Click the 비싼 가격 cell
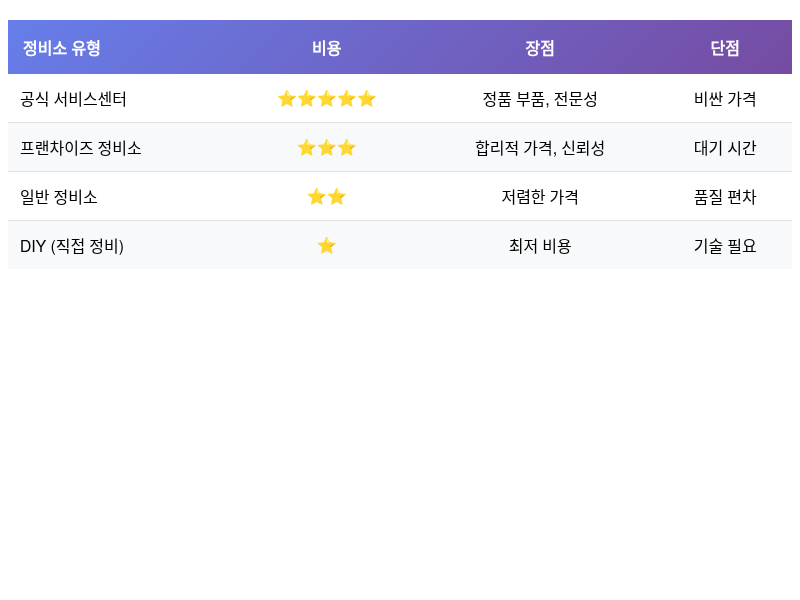800x600 pixels. 725,99
